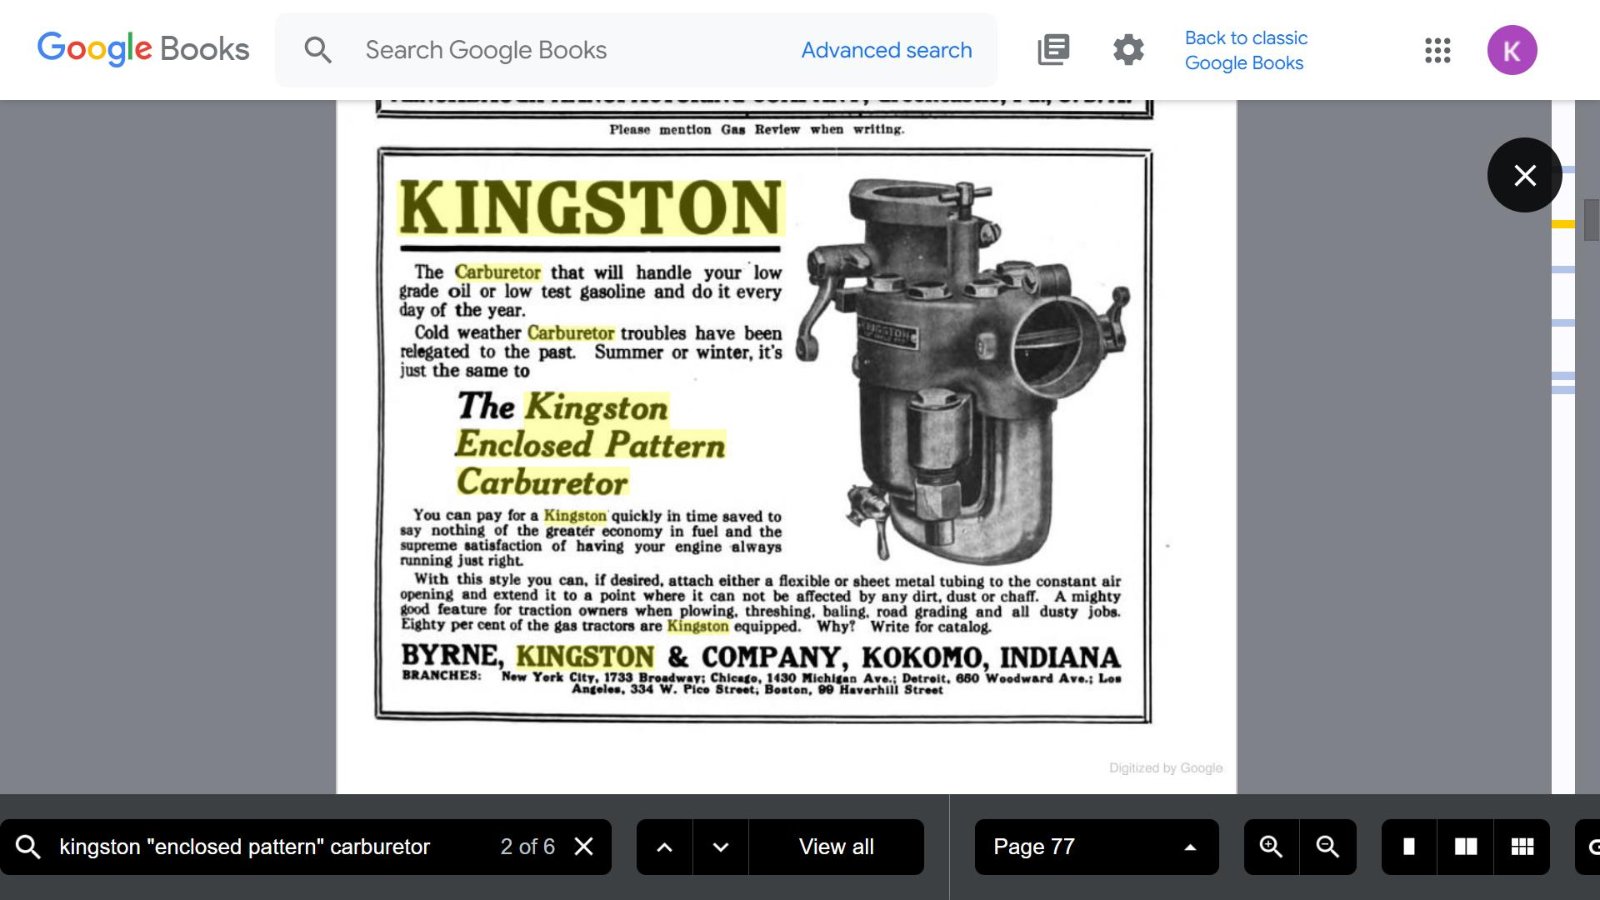Screen dimensions: 1600x900
Task: Click View all search results
Action: coord(836,847)
